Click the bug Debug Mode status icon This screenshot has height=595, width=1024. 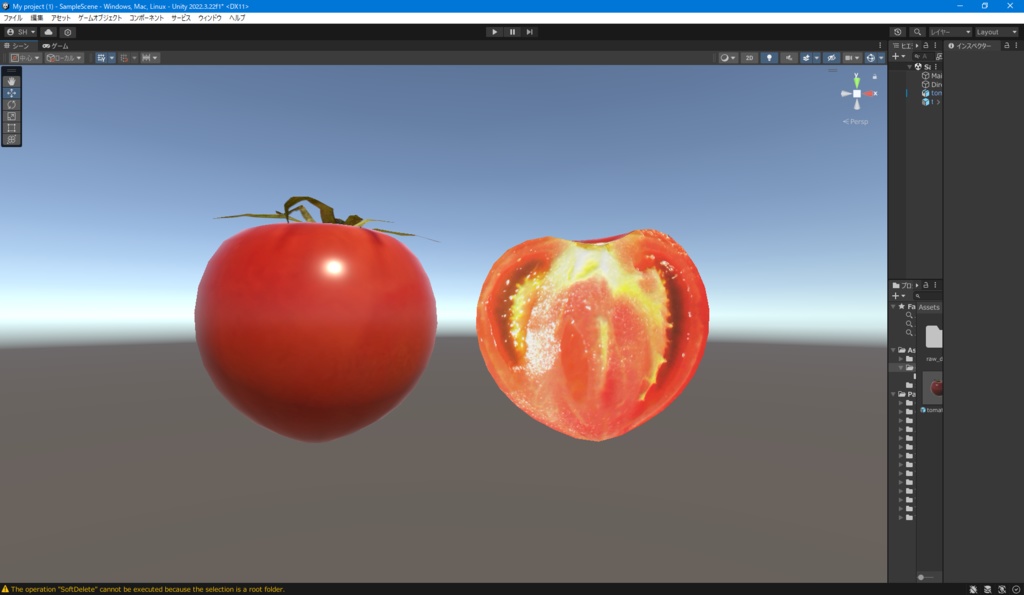click(973, 589)
